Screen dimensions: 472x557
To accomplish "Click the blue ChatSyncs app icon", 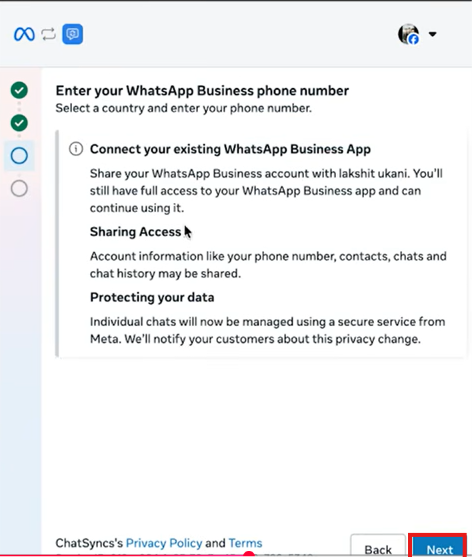I will [73, 34].
